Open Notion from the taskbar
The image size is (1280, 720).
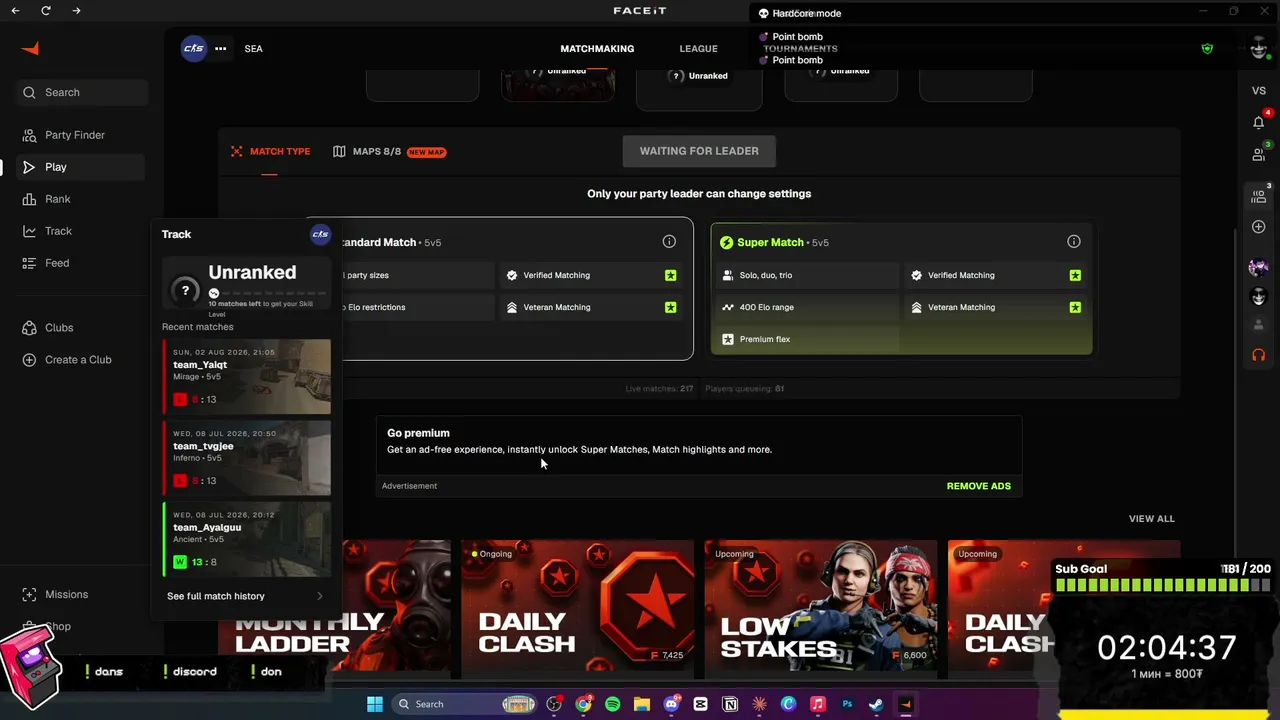[x=730, y=704]
